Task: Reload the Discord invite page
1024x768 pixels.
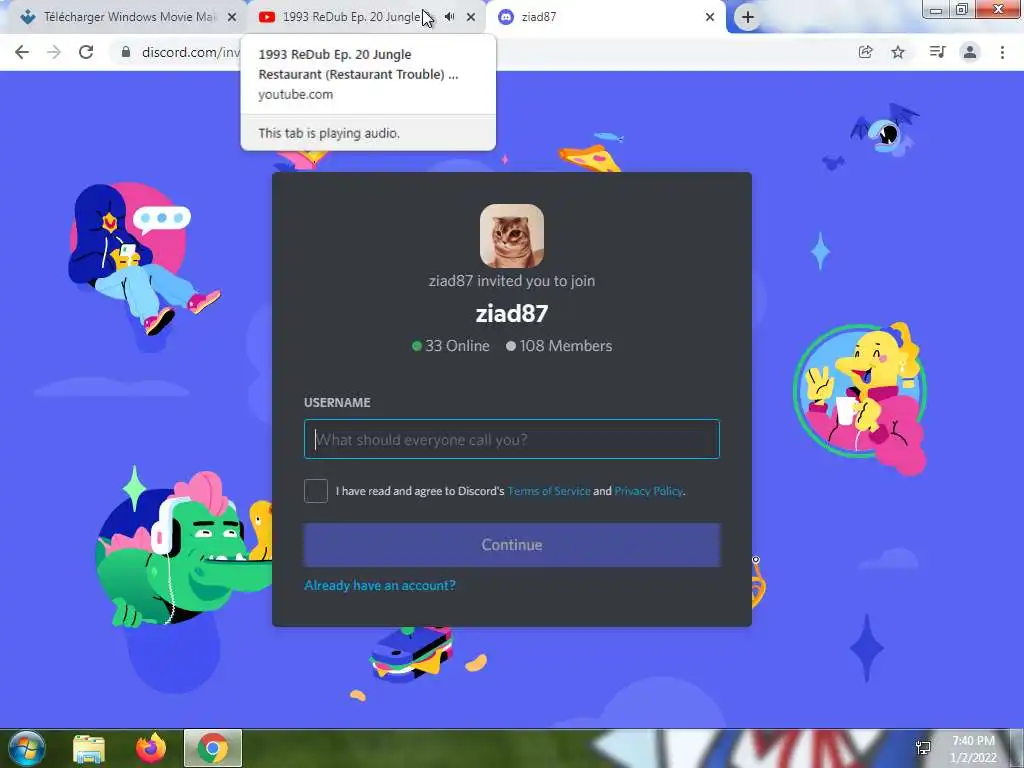Action: coord(86,52)
